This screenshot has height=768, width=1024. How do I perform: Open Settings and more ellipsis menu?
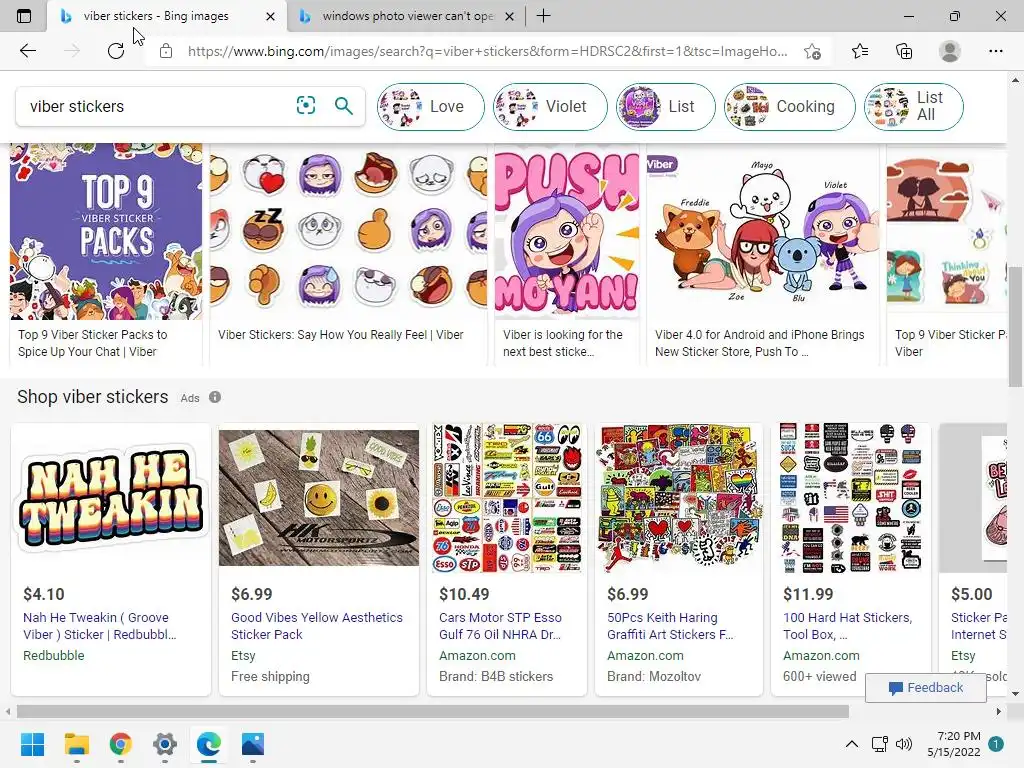[995, 51]
